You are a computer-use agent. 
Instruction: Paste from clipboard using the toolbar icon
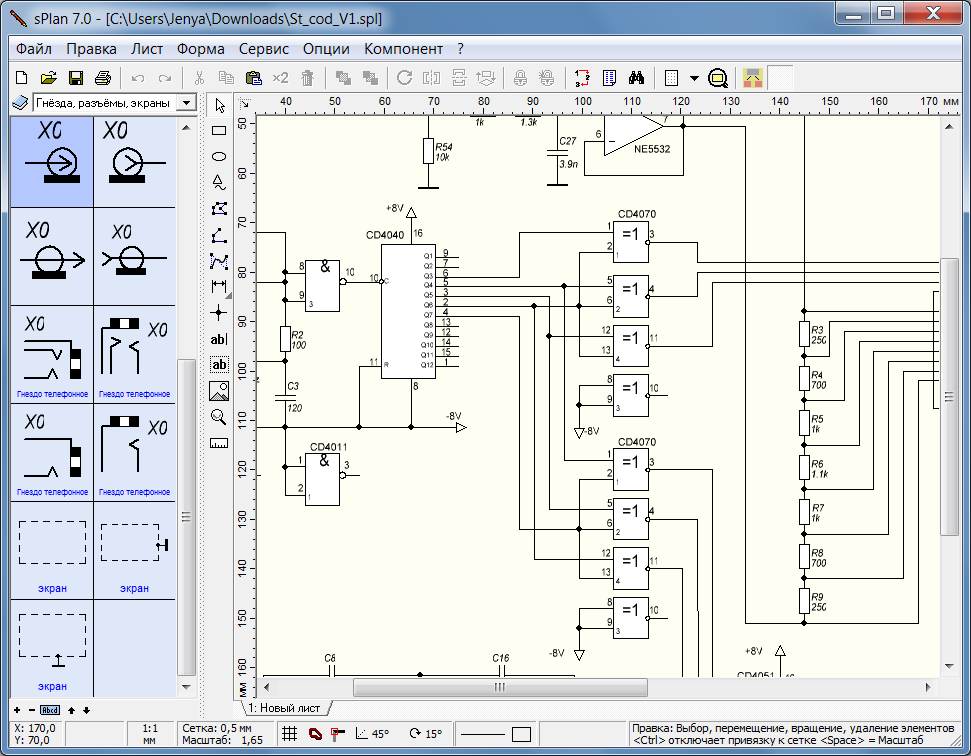click(253, 78)
